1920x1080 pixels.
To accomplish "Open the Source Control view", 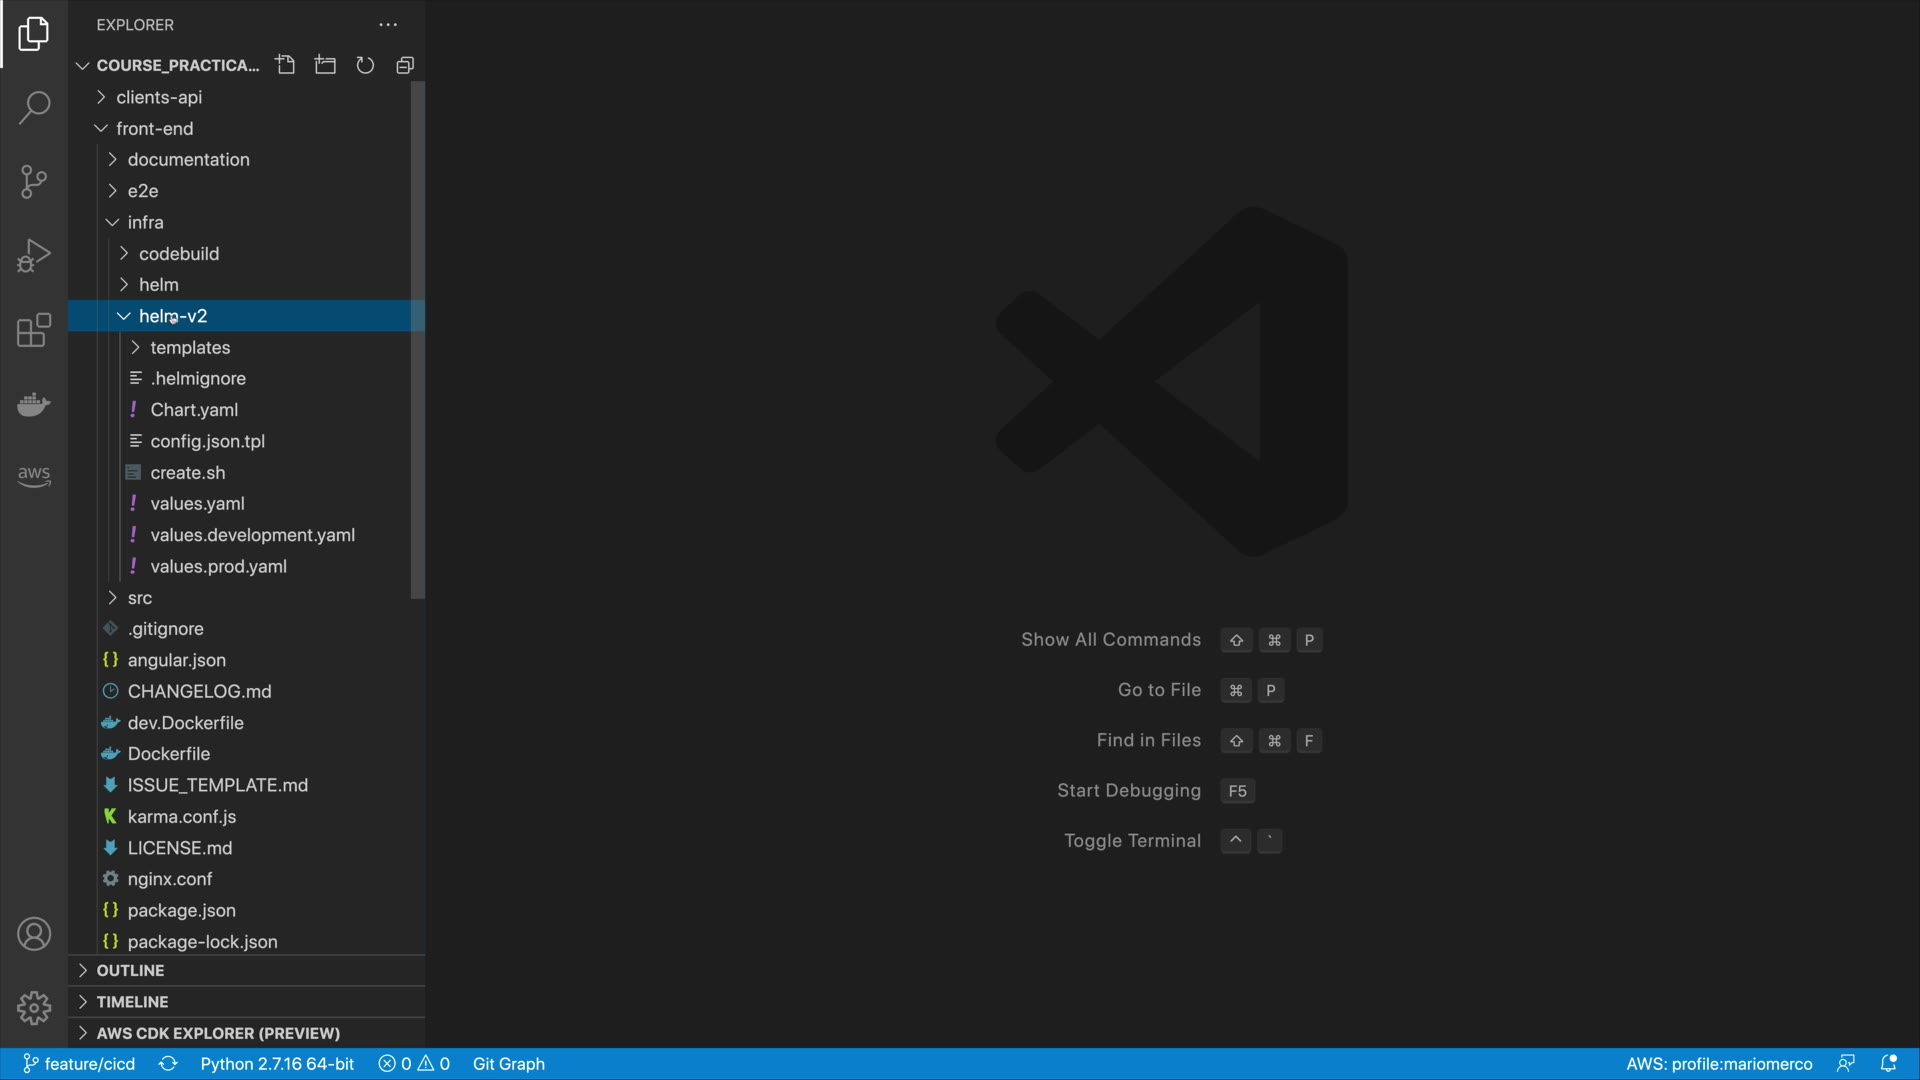I will 34,182.
